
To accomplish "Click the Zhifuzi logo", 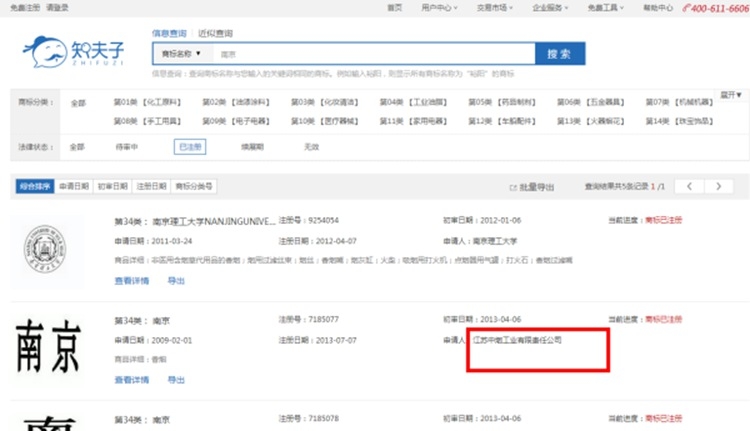I will (74, 52).
